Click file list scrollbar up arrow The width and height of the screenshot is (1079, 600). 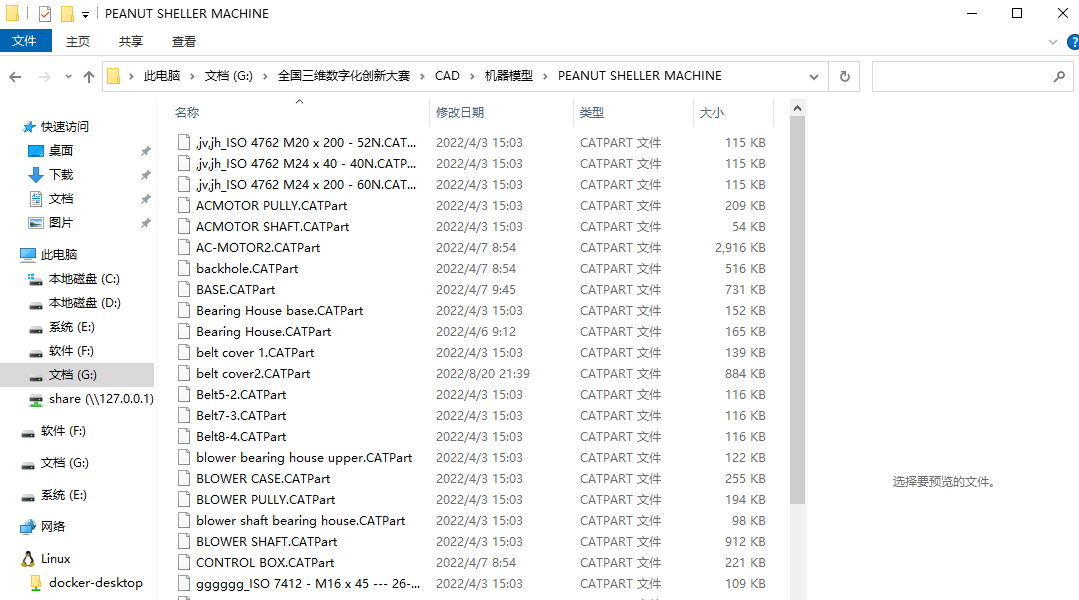click(797, 108)
